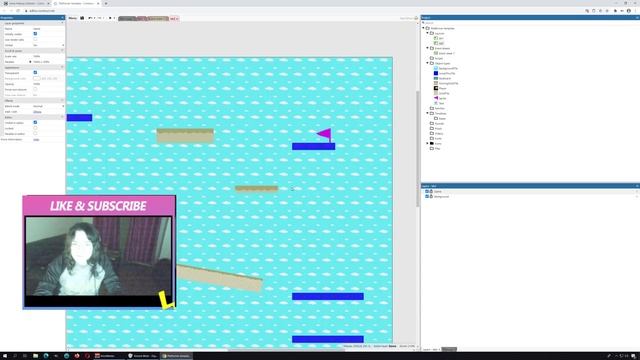Click the Effects edit link
Image resolution: width=640 pixels, height=360 pixels.
tap(37, 111)
